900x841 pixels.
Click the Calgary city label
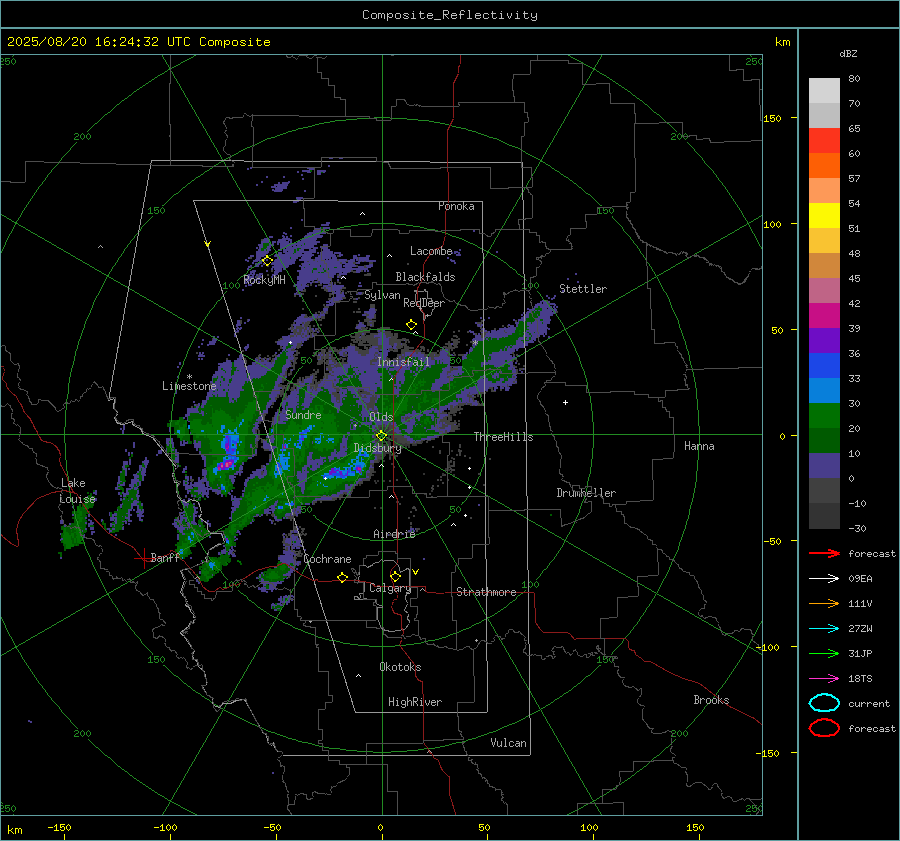tap(390, 588)
